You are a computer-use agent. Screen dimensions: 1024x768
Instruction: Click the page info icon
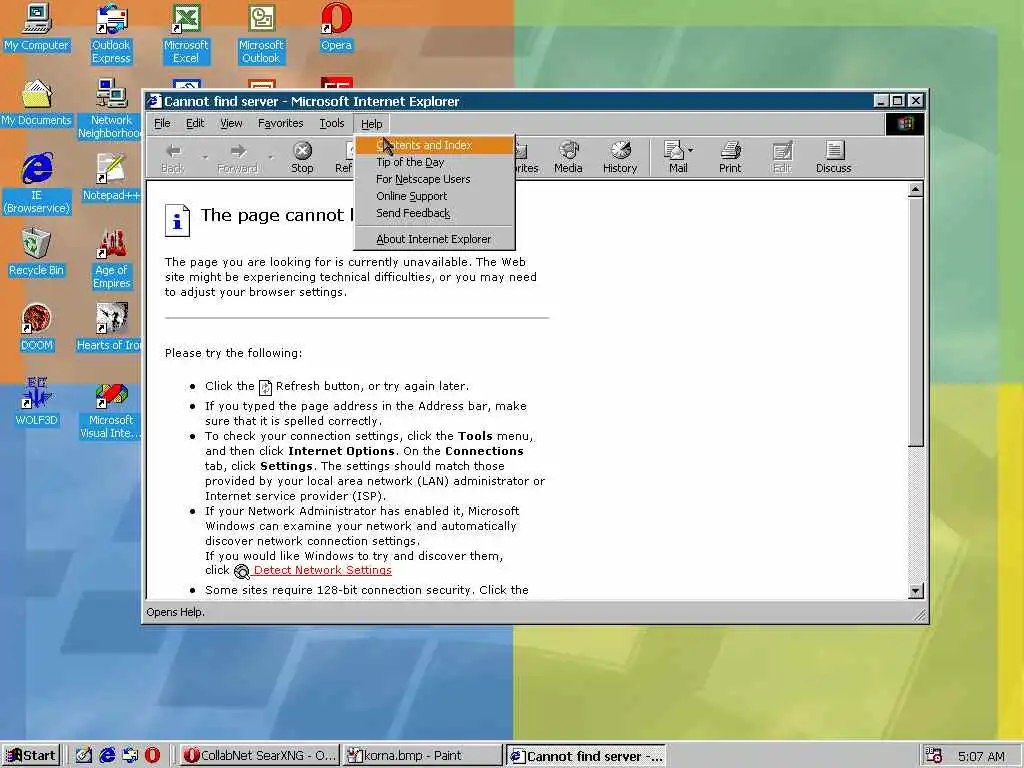pyautogui.click(x=178, y=220)
